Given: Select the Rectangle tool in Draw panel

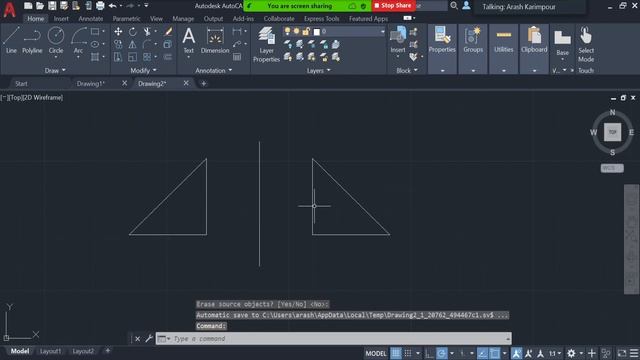Looking at the screenshot, I should coord(95,31).
